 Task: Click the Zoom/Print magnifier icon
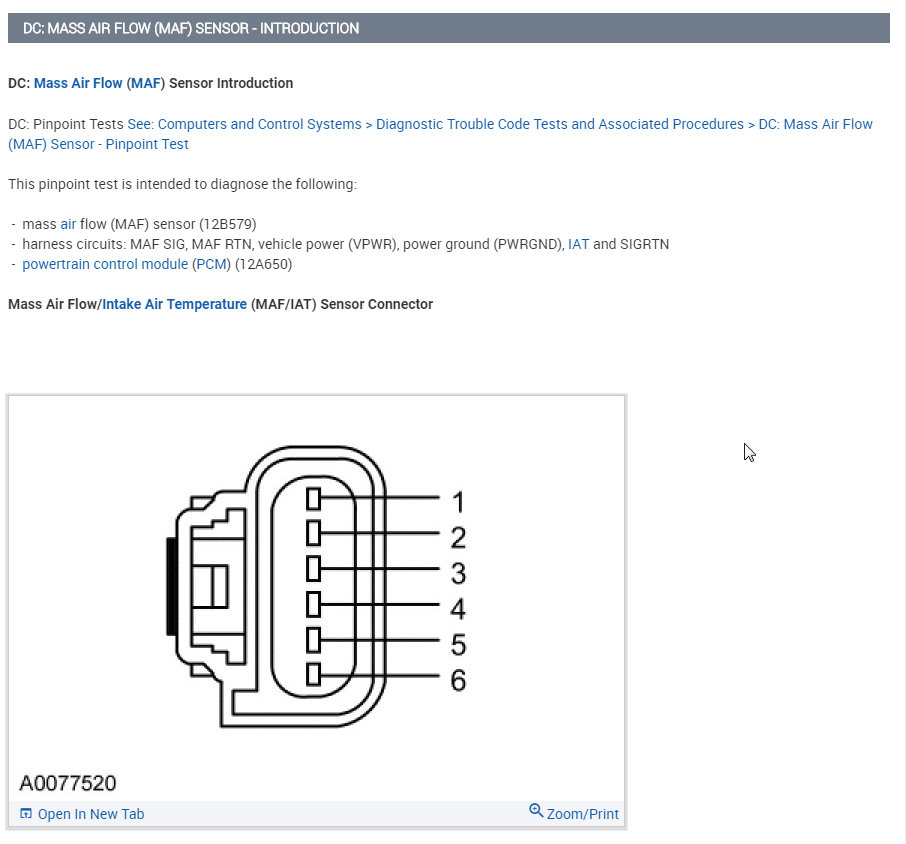click(x=536, y=811)
